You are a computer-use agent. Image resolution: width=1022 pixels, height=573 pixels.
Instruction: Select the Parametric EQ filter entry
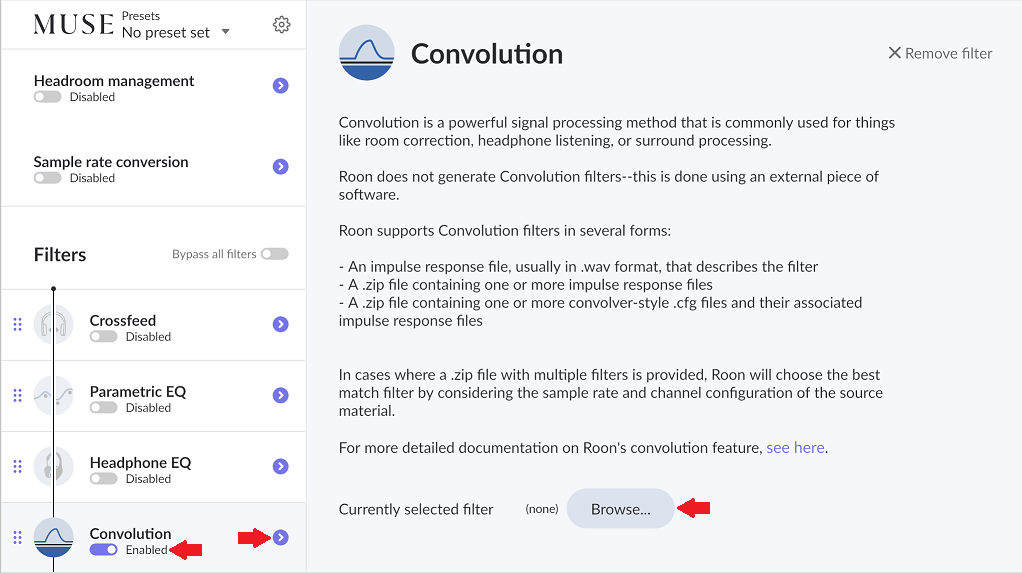tap(138, 392)
